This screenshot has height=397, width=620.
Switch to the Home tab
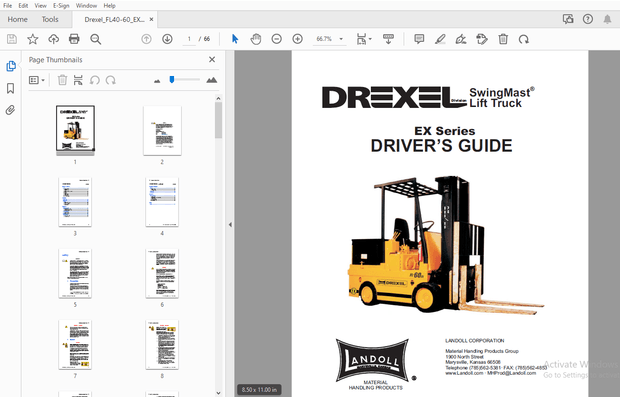[x=17, y=19]
